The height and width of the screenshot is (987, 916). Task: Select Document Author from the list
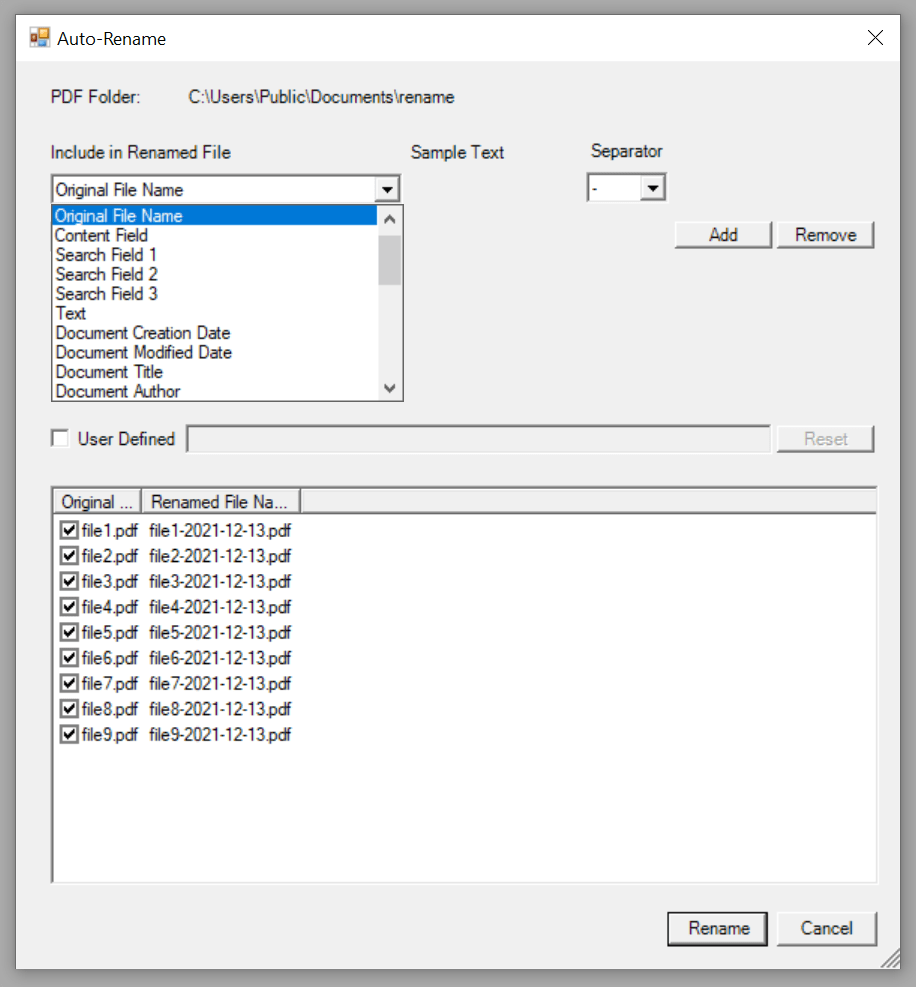click(x=117, y=391)
